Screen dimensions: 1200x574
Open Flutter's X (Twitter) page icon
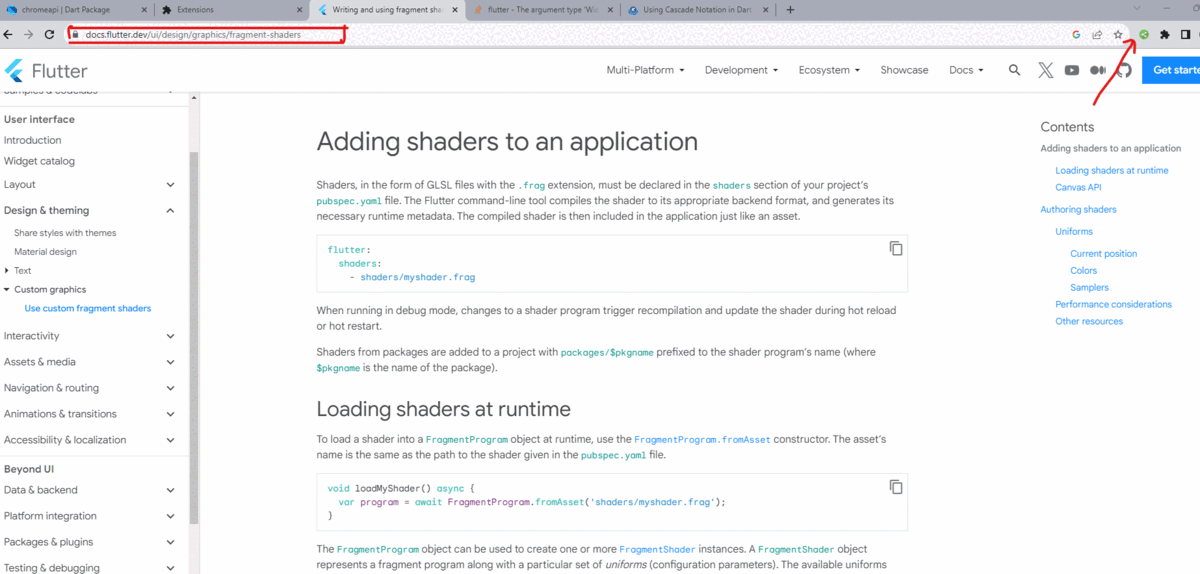[1045, 70]
